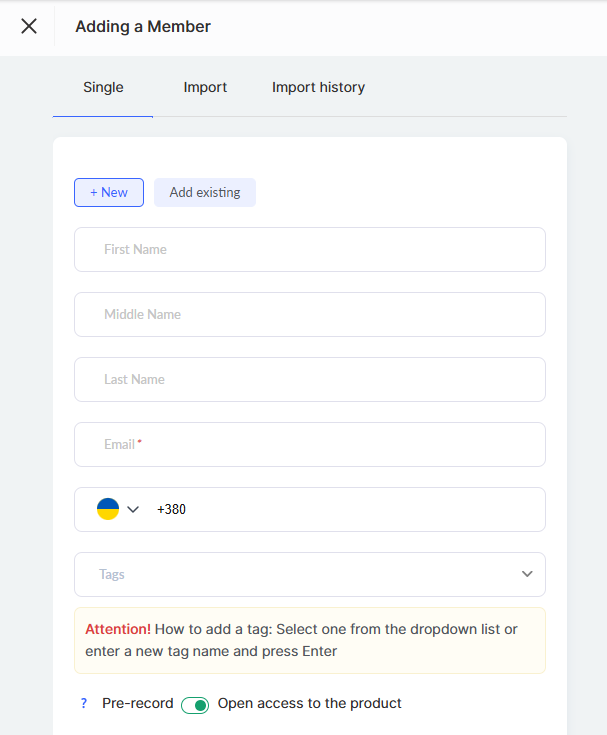Click the Pre-record label
Image resolution: width=607 pixels, height=735 pixels.
coord(138,704)
